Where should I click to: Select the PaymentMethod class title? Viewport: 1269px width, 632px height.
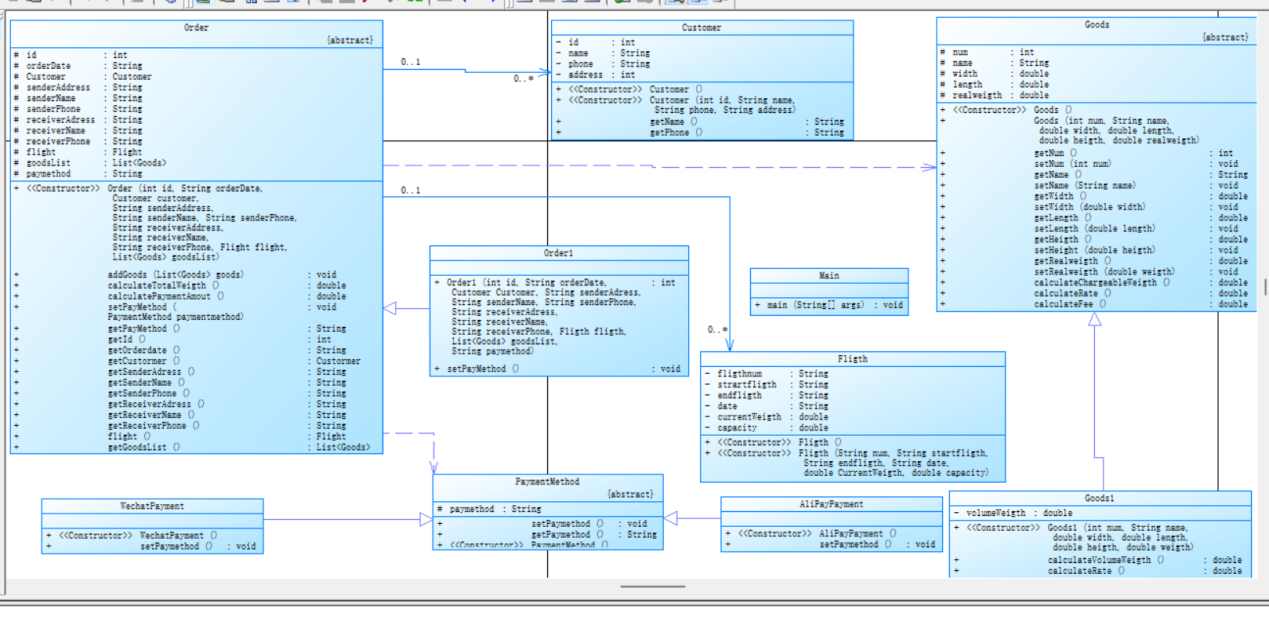point(547,482)
